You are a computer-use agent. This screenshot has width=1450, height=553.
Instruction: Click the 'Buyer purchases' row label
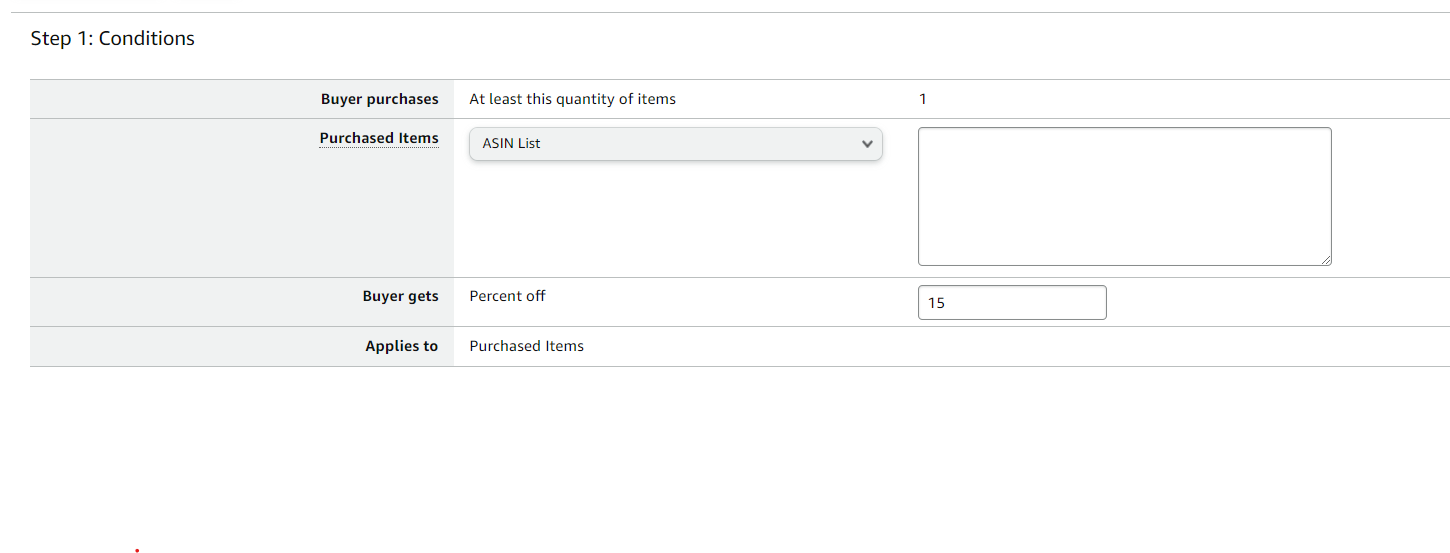pos(379,99)
